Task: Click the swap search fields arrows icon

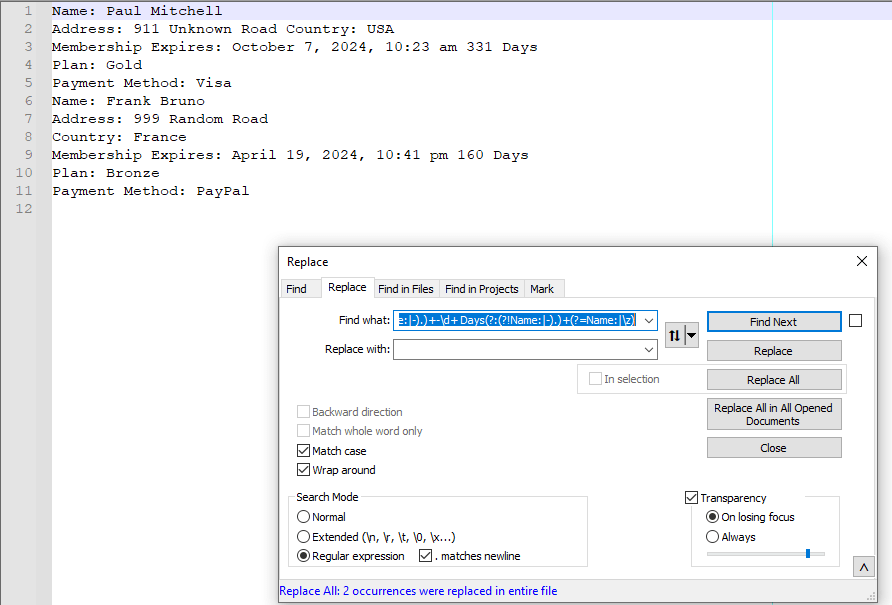Action: 673,335
